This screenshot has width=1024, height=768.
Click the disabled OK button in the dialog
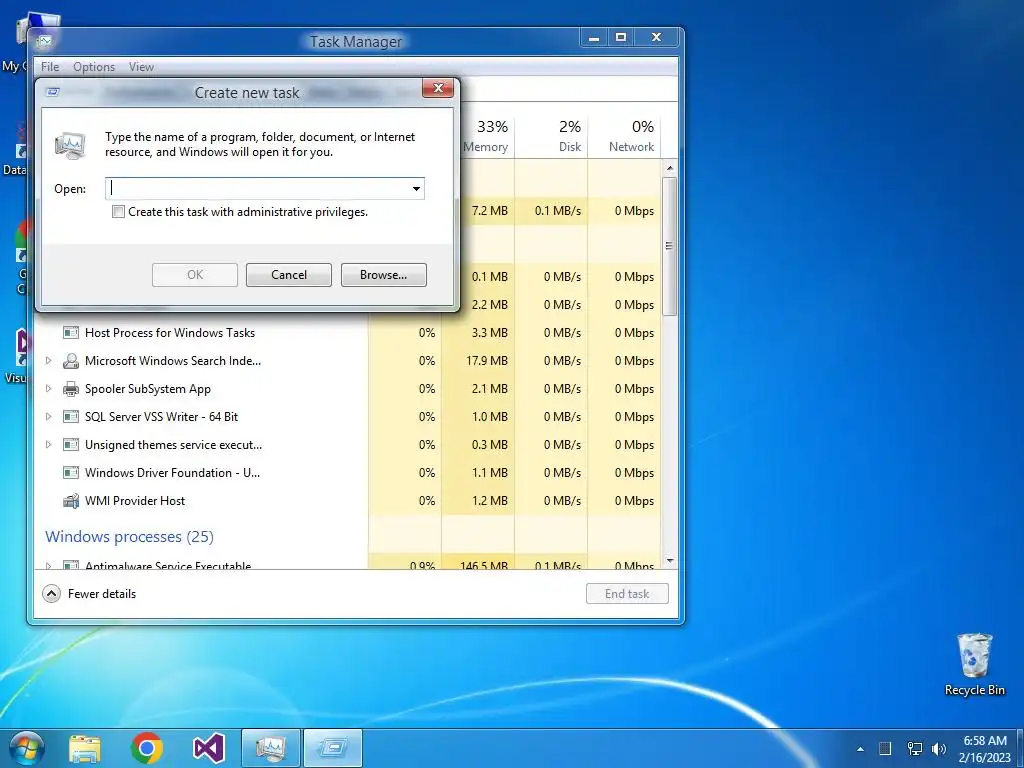pos(195,275)
